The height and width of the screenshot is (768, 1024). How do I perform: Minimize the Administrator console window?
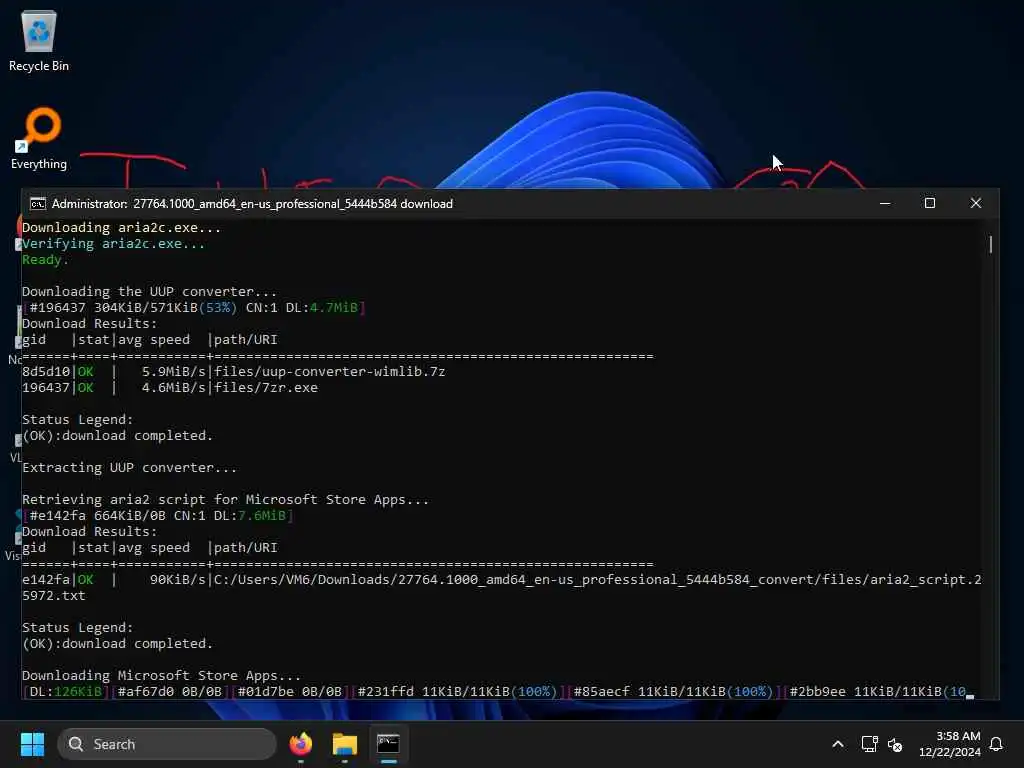[885, 203]
